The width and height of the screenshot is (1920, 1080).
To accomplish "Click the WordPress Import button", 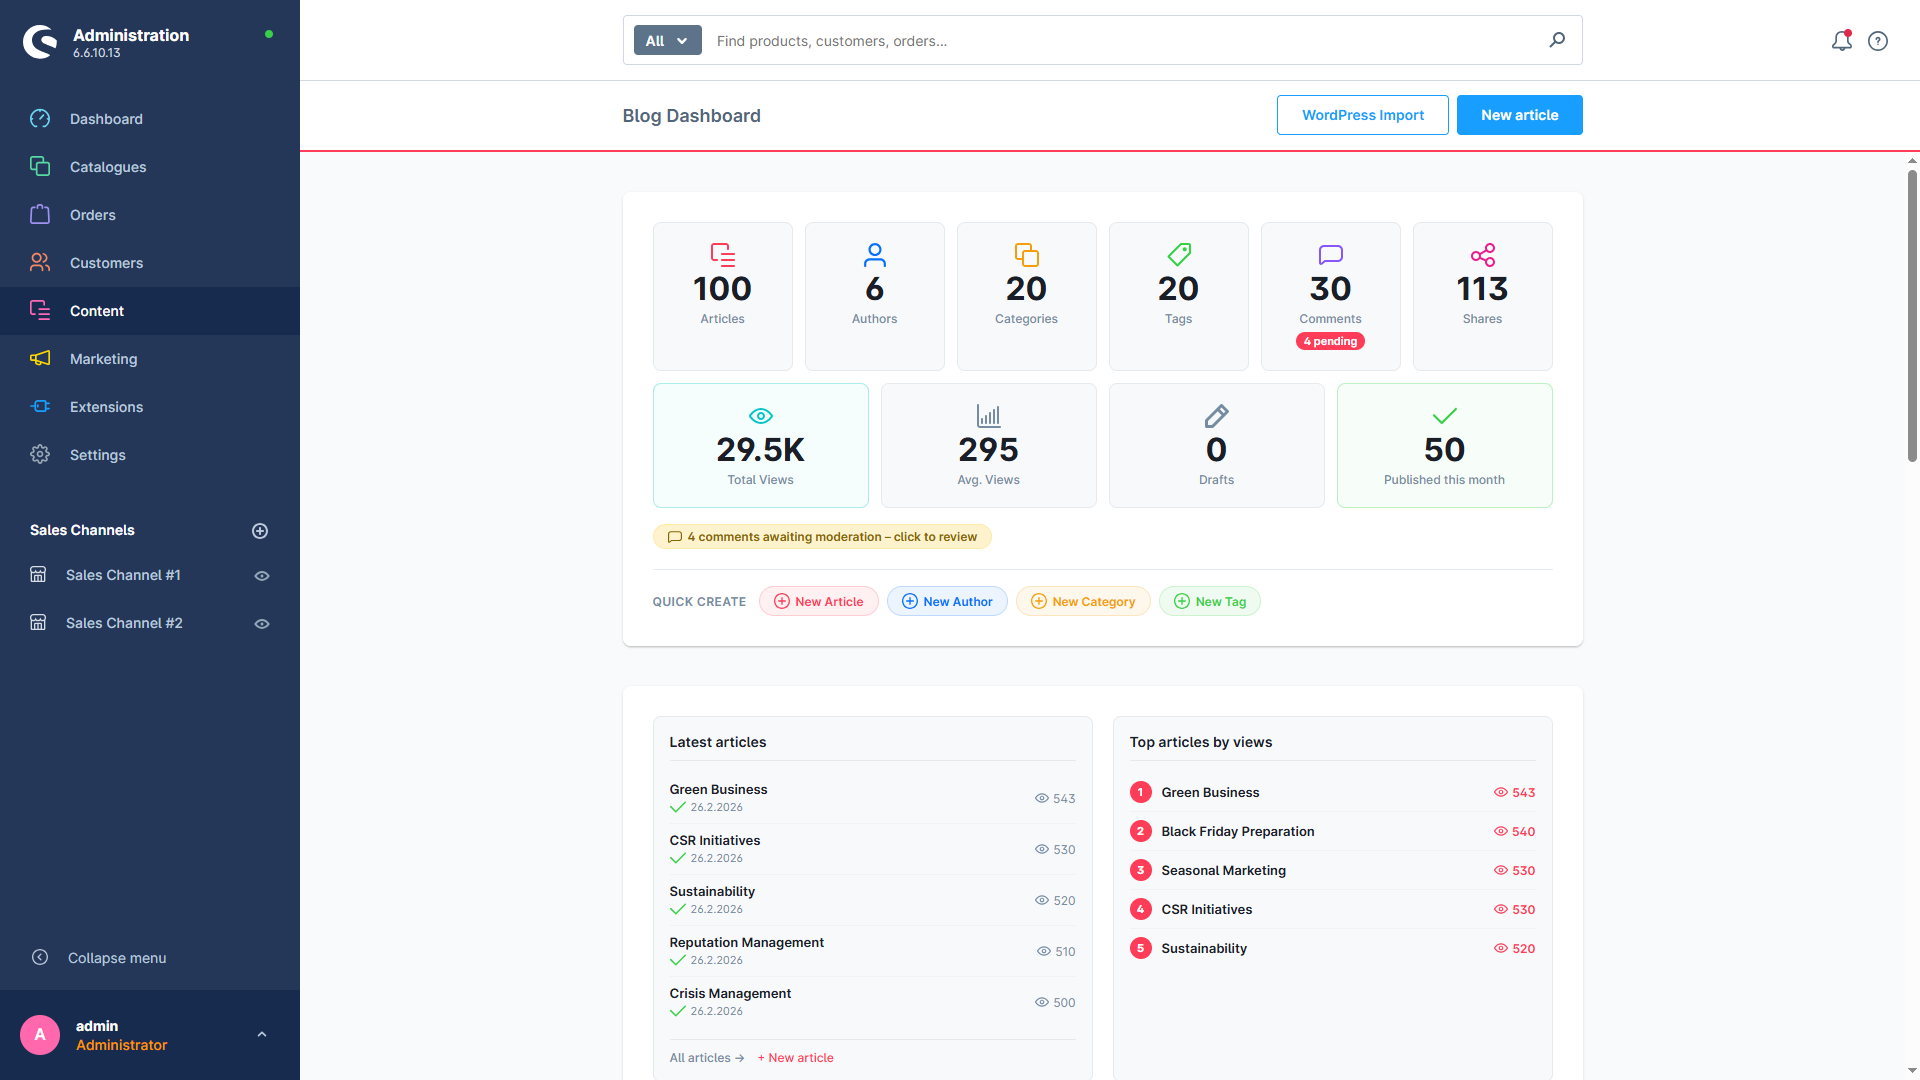I will (x=1362, y=115).
